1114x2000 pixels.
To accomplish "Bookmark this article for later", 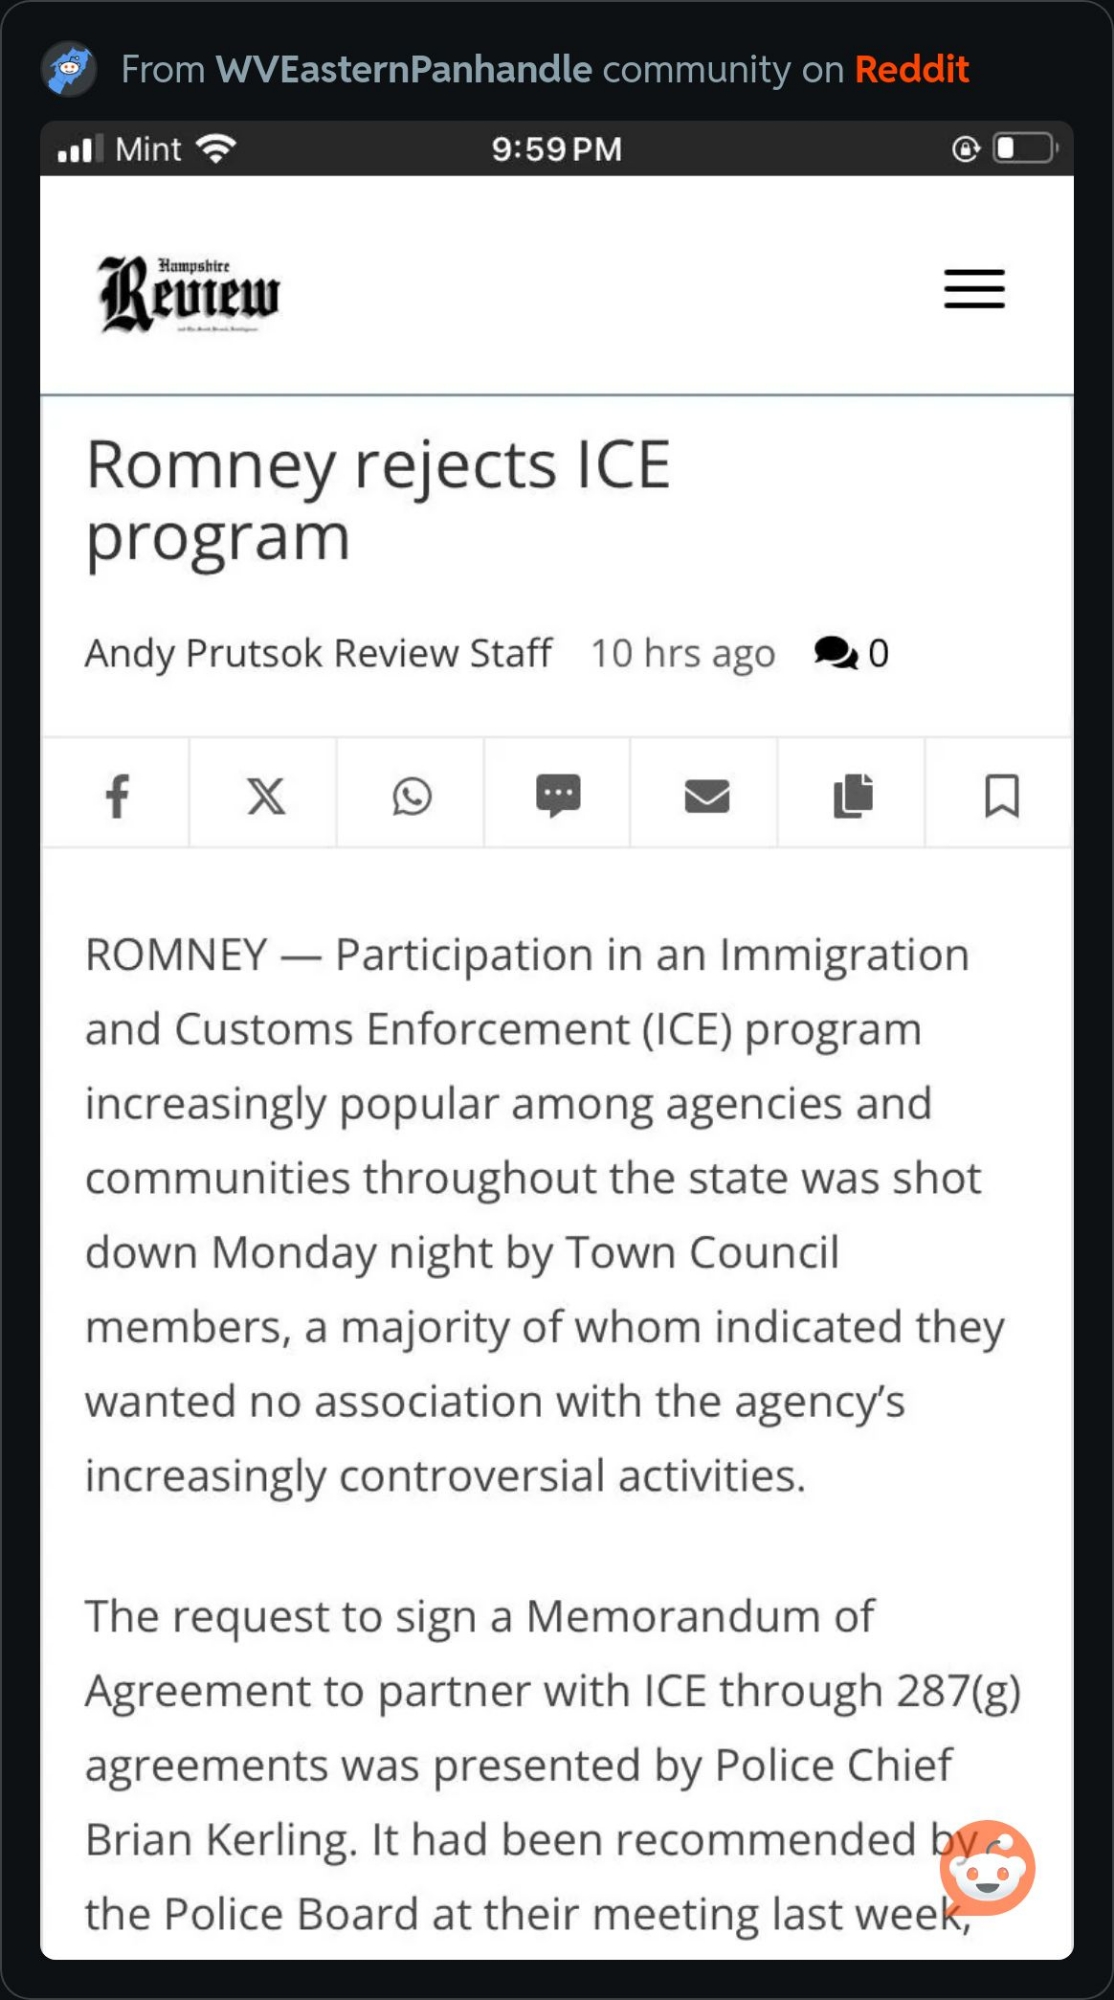I will coord(1001,796).
